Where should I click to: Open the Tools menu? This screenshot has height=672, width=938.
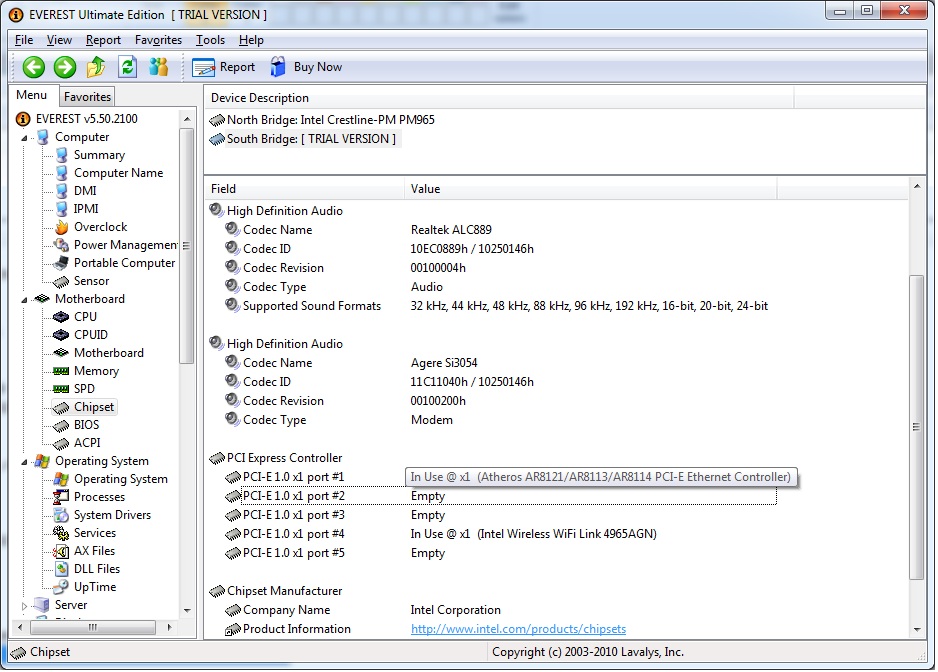pyautogui.click(x=210, y=40)
